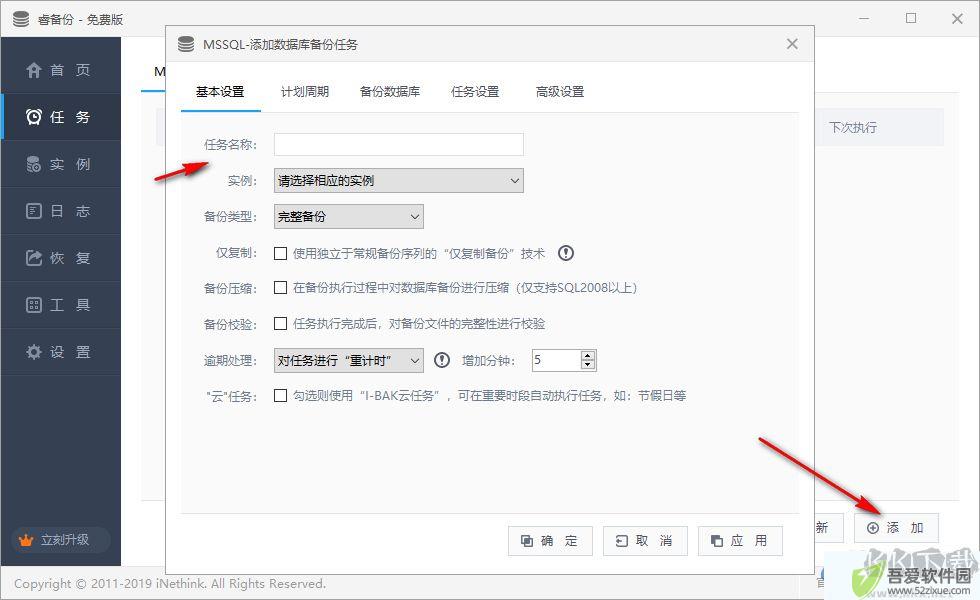Screen dimensions: 980x600
Task: Enable the 仅复制 copy-only backup checkbox
Action: [x=281, y=253]
